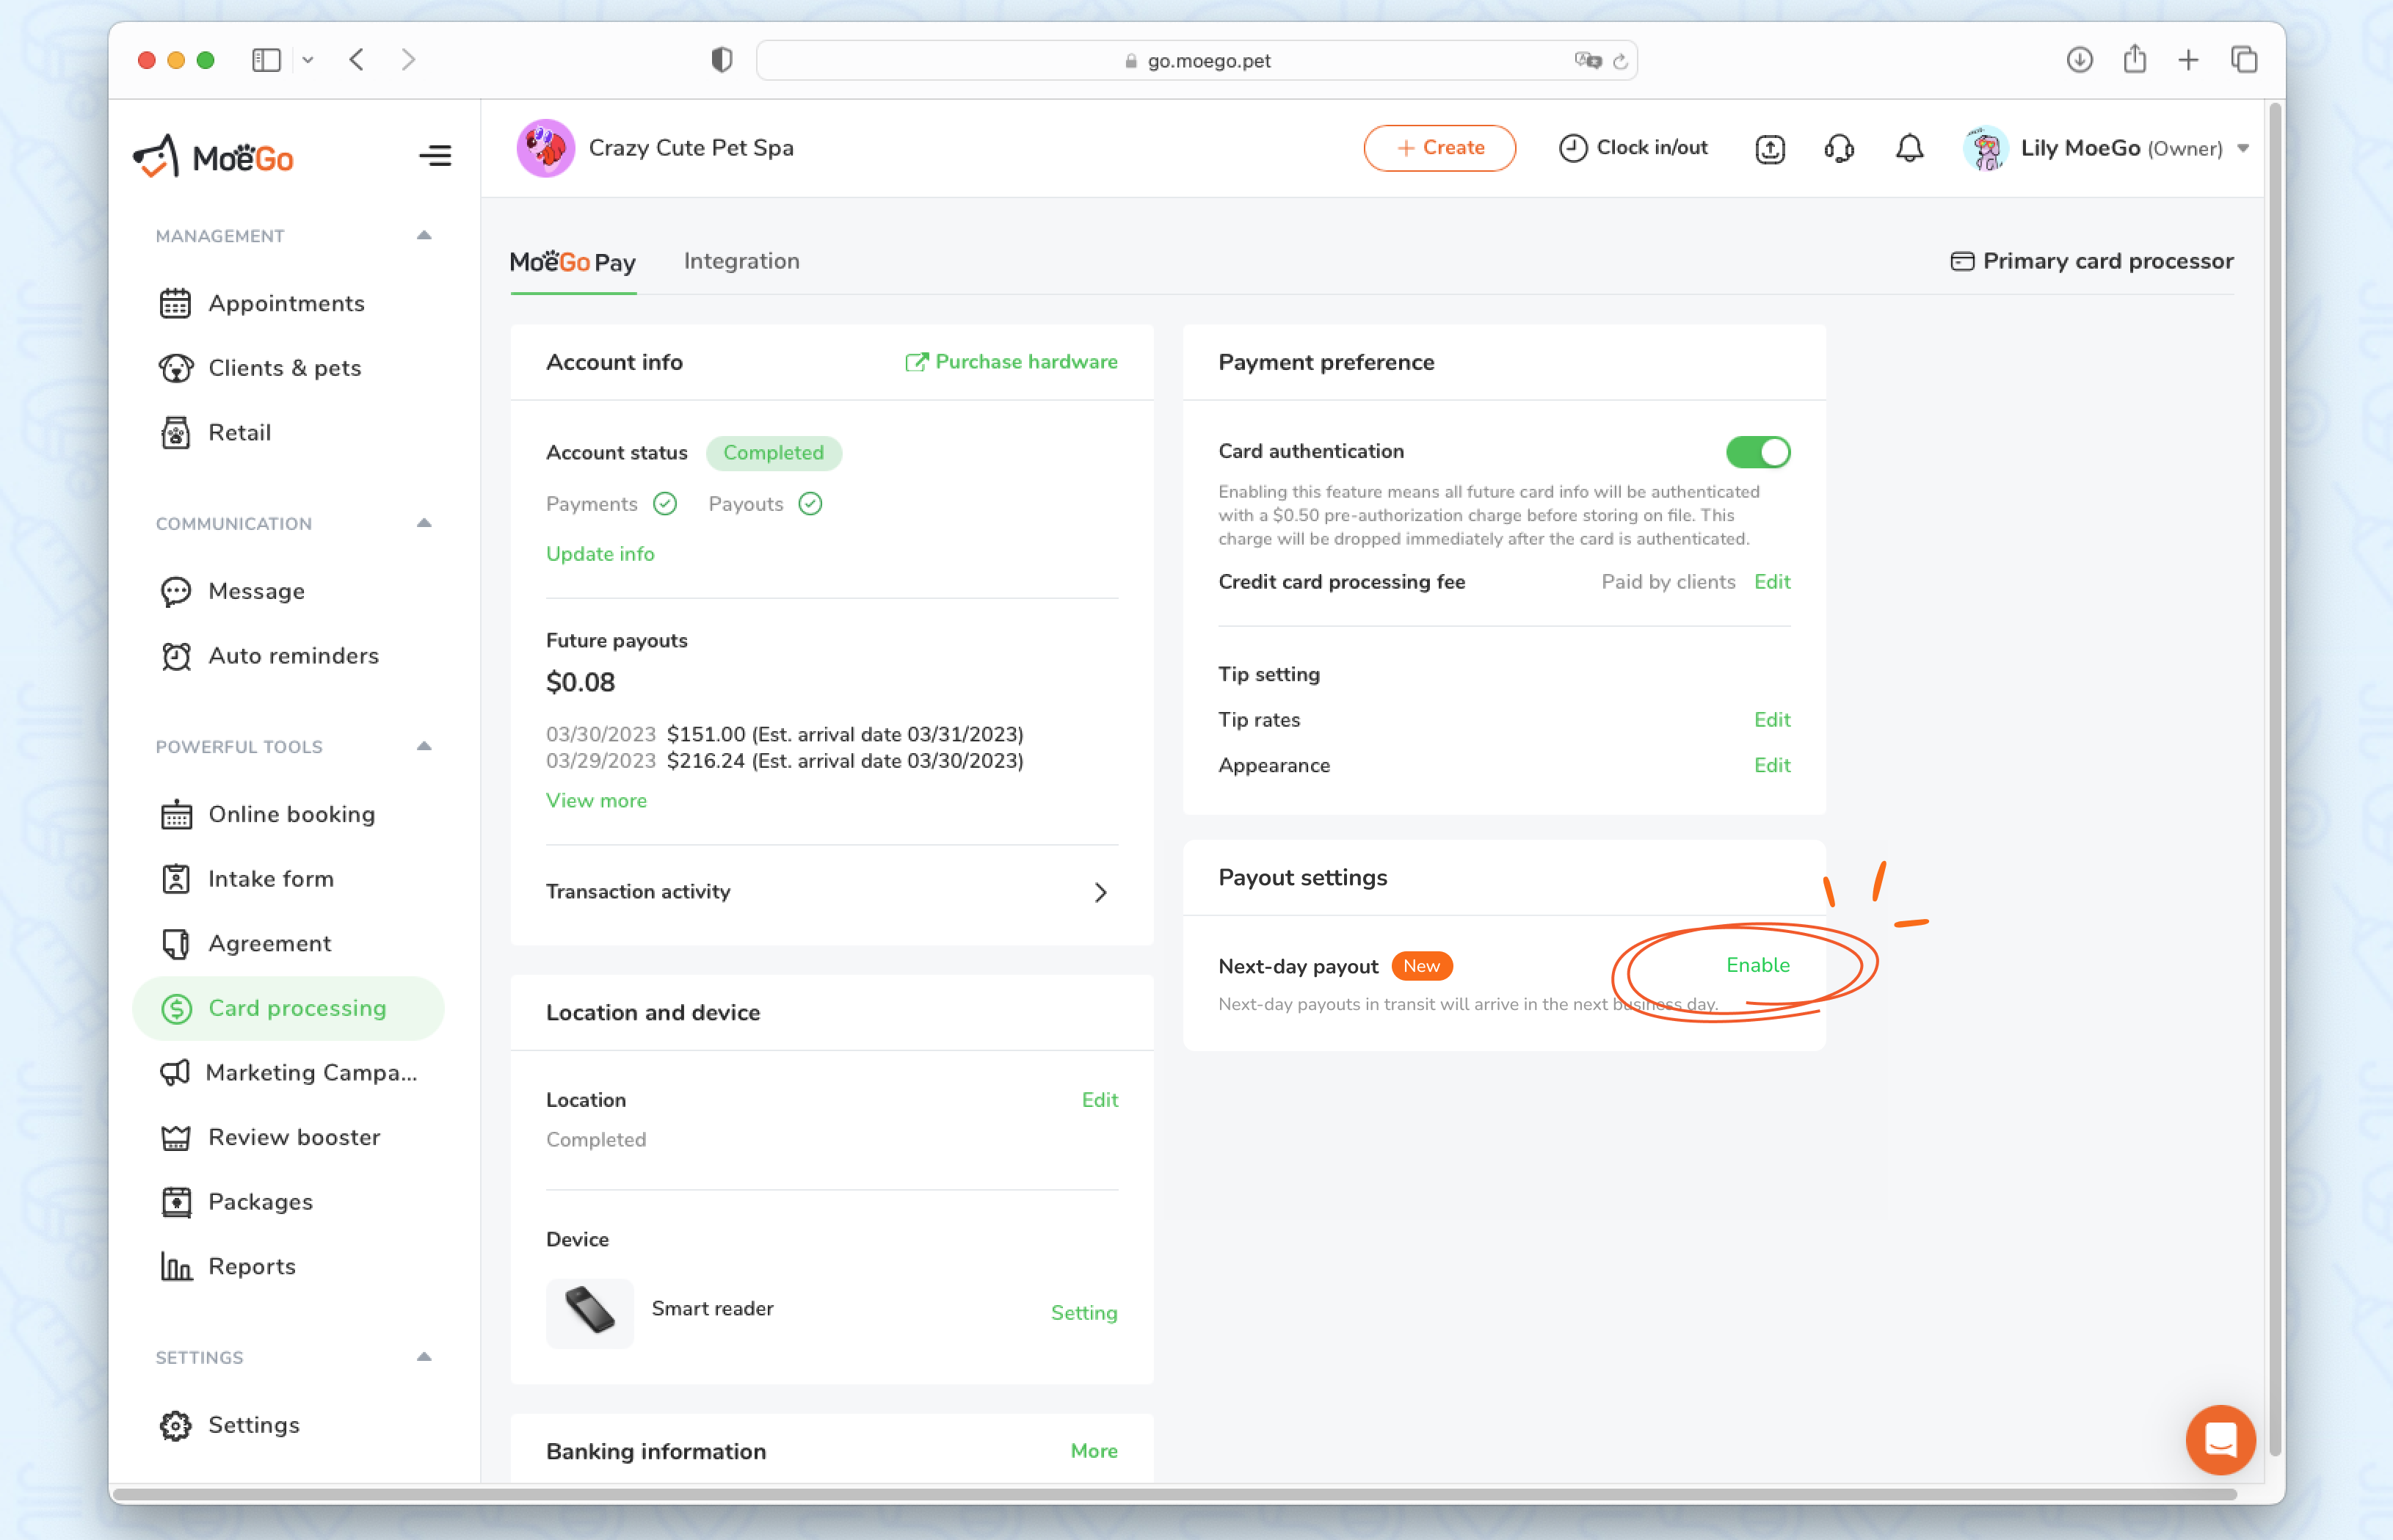Expand Transaction activity chevron row
Screen dimensions: 2393x1540
click(x=1099, y=892)
